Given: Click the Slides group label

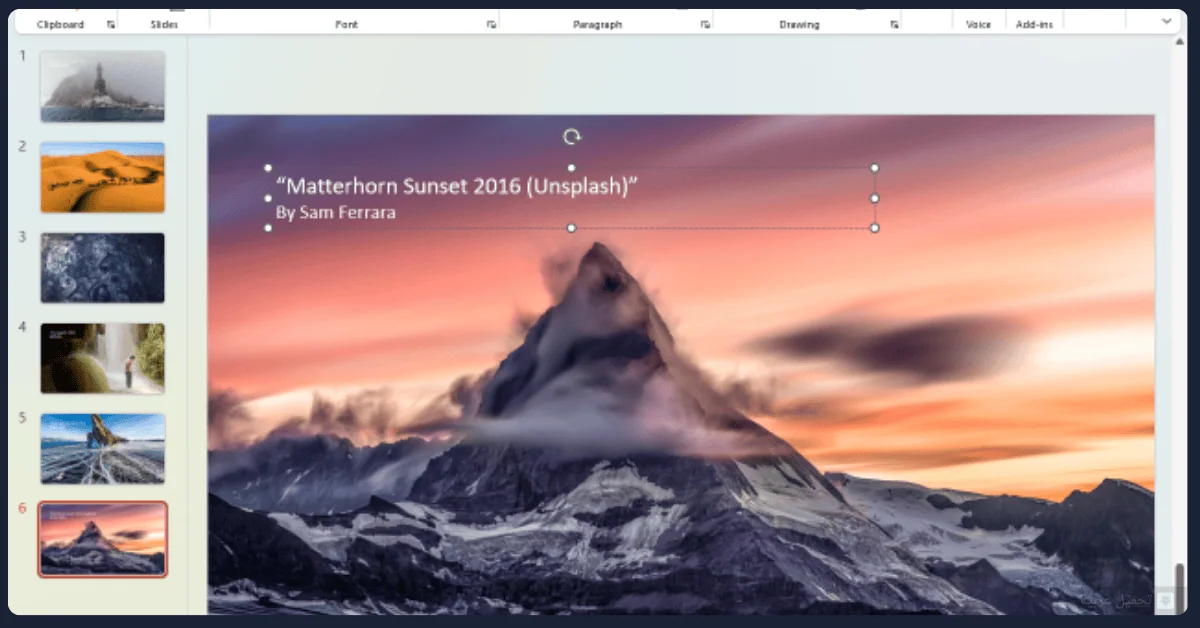Looking at the screenshot, I should (164, 24).
